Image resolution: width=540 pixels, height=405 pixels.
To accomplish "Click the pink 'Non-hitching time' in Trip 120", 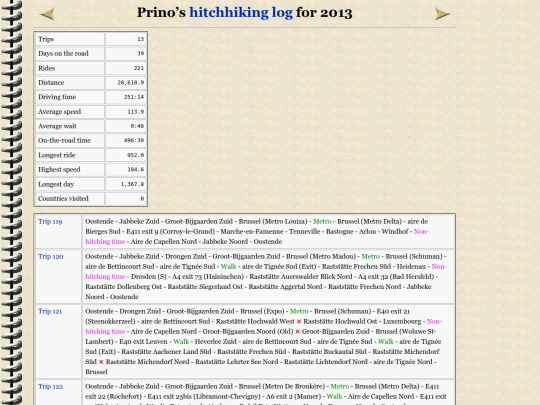I will pos(439,267).
